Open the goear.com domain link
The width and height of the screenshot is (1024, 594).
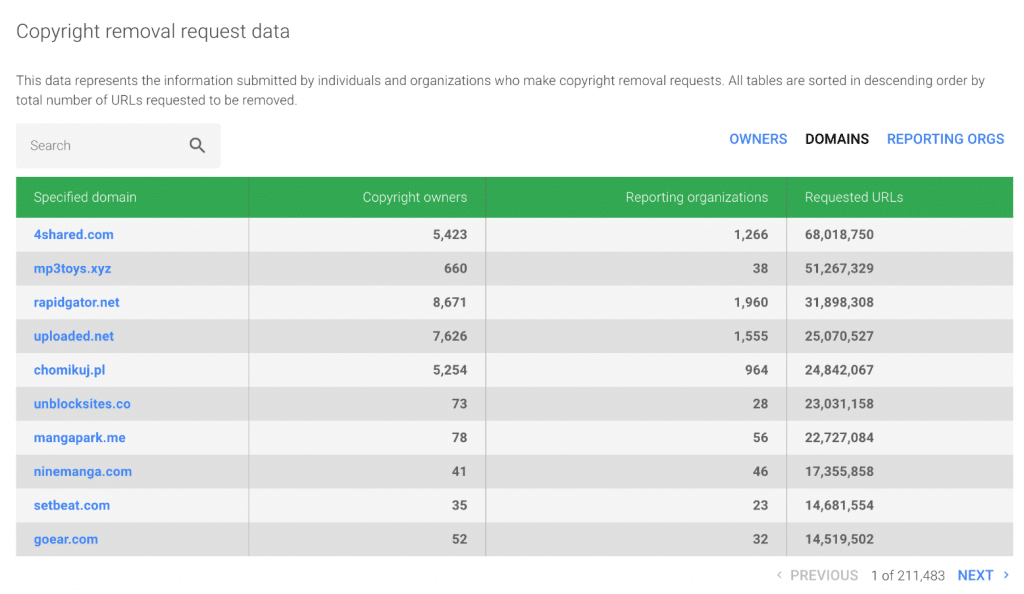pyautogui.click(x=66, y=539)
